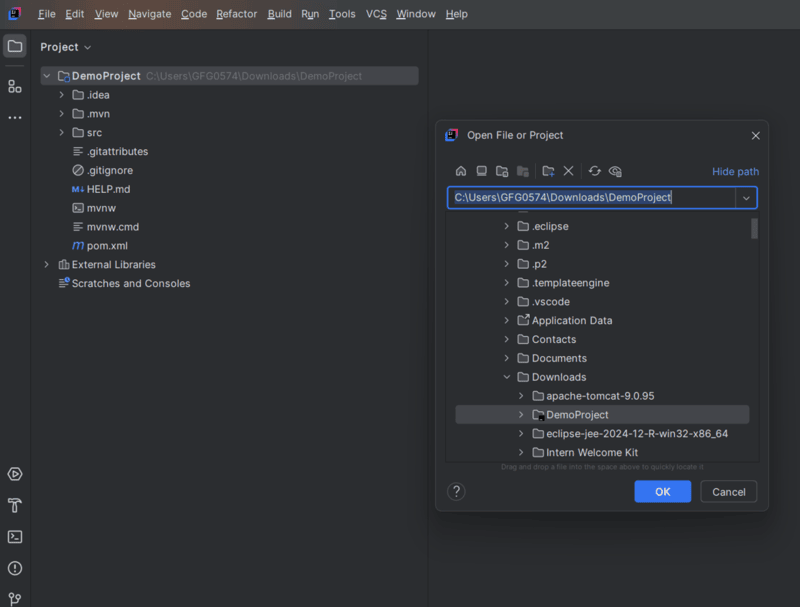This screenshot has height=607, width=800.
Task: Expand External Libraries node
Action: pos(47,265)
